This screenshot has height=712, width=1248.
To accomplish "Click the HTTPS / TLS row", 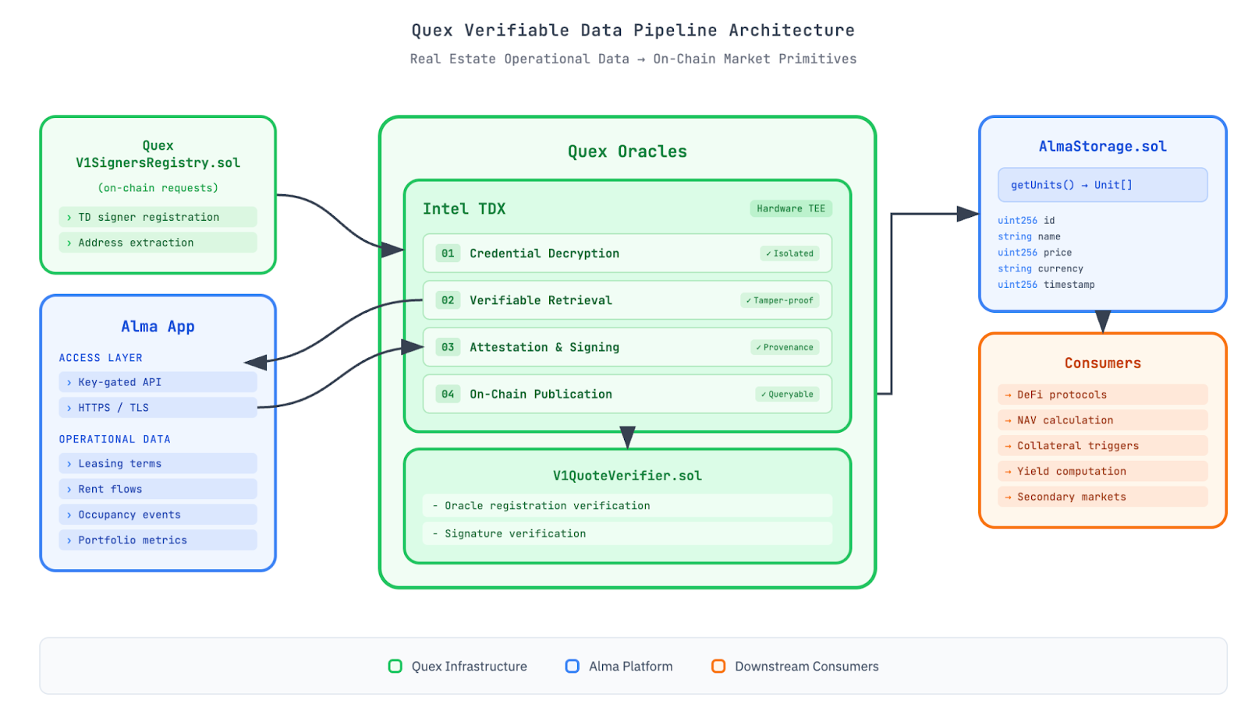I will tap(158, 407).
